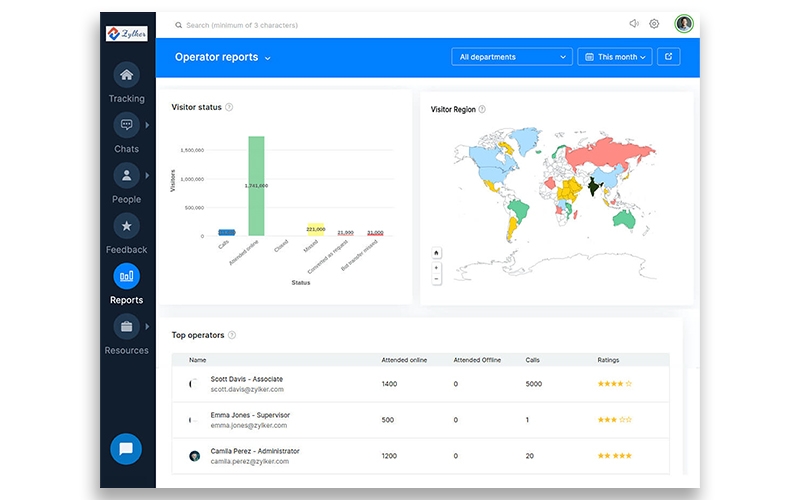Open the All departments dropdown

(x=512, y=57)
